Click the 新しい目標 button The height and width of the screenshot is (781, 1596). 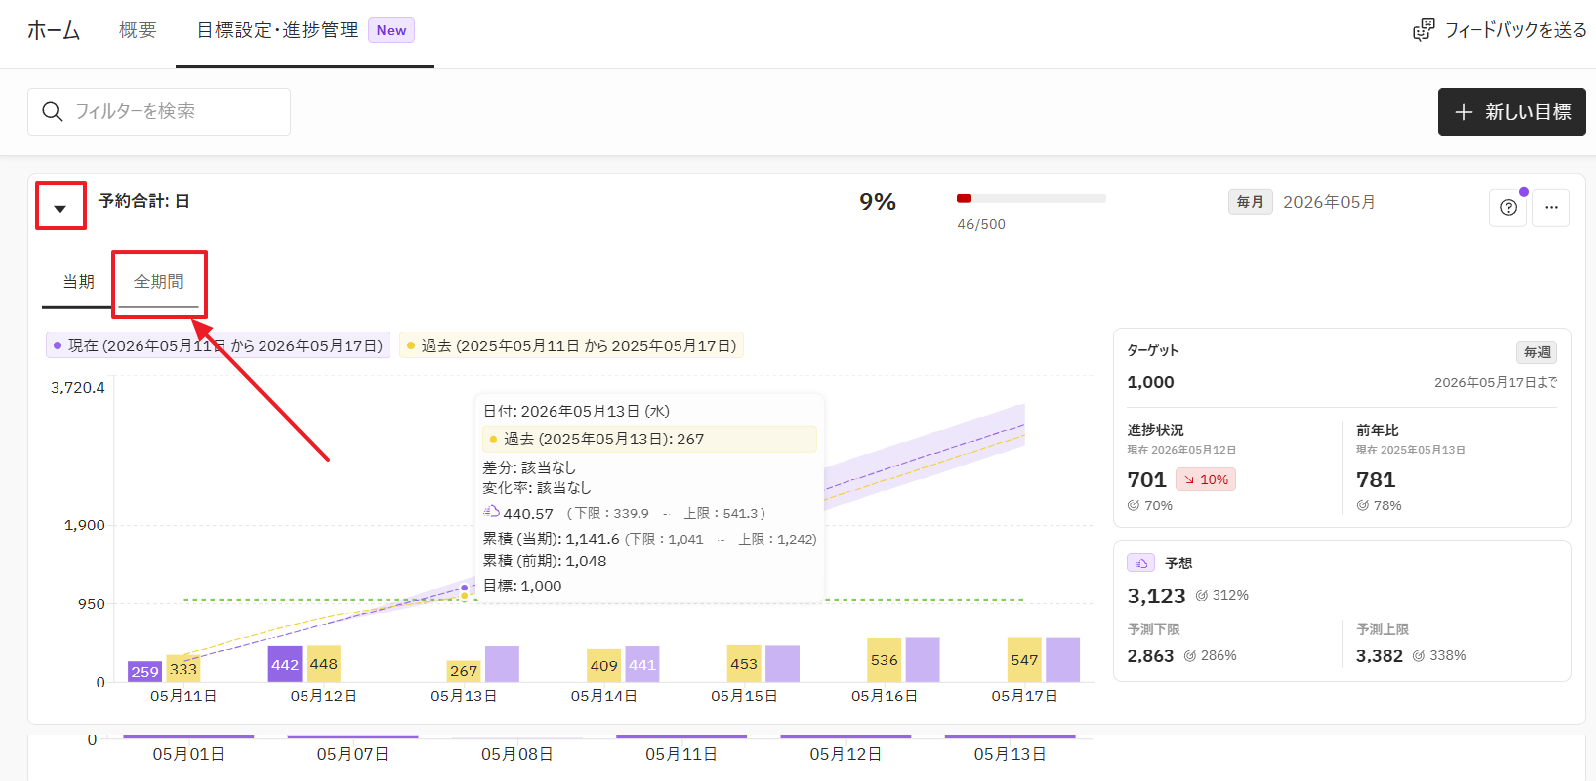click(1512, 112)
